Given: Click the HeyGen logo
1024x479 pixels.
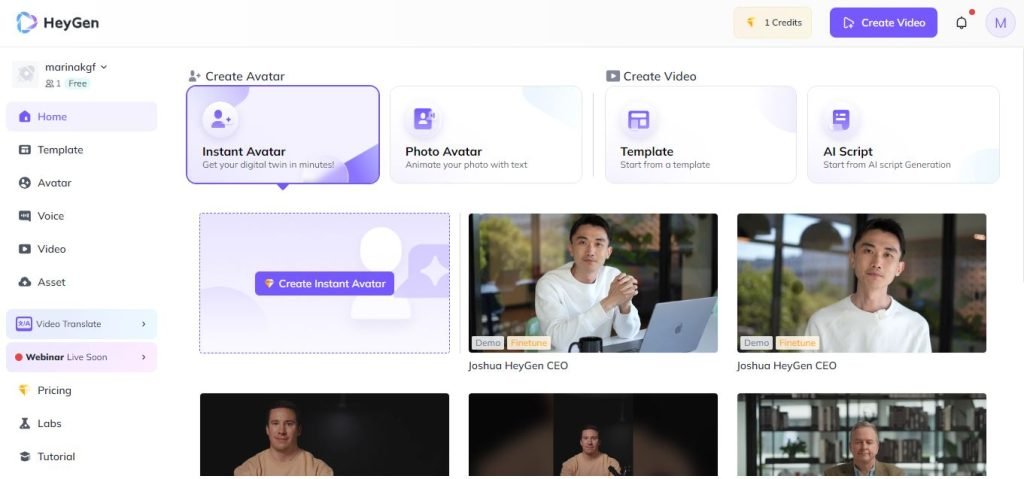Looking at the screenshot, I should (x=57, y=23).
